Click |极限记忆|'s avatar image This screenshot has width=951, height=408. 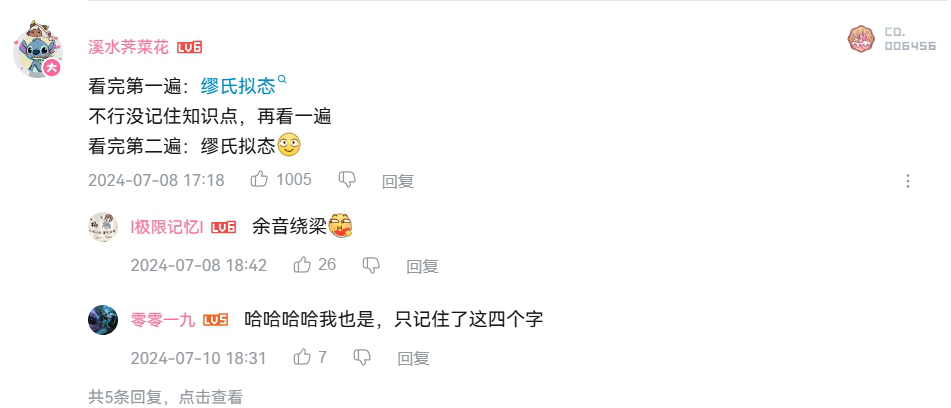(103, 227)
